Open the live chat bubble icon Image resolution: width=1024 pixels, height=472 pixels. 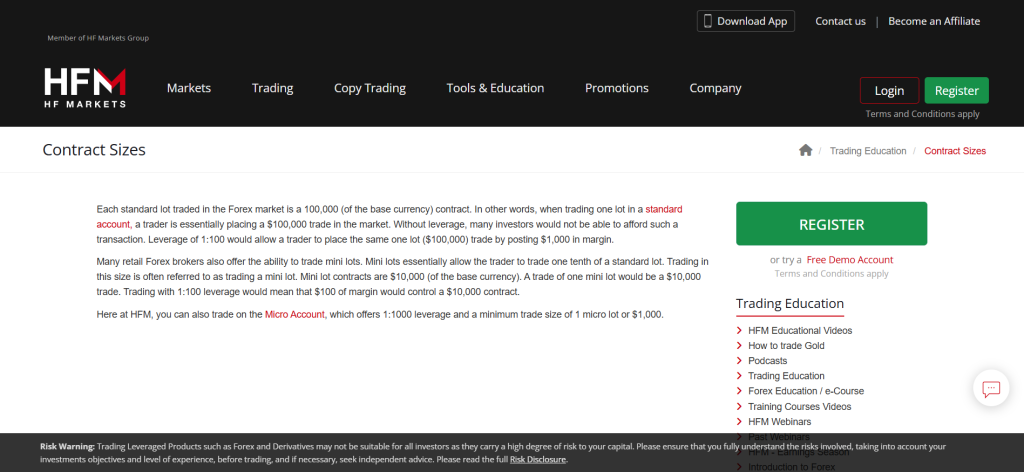click(x=991, y=388)
